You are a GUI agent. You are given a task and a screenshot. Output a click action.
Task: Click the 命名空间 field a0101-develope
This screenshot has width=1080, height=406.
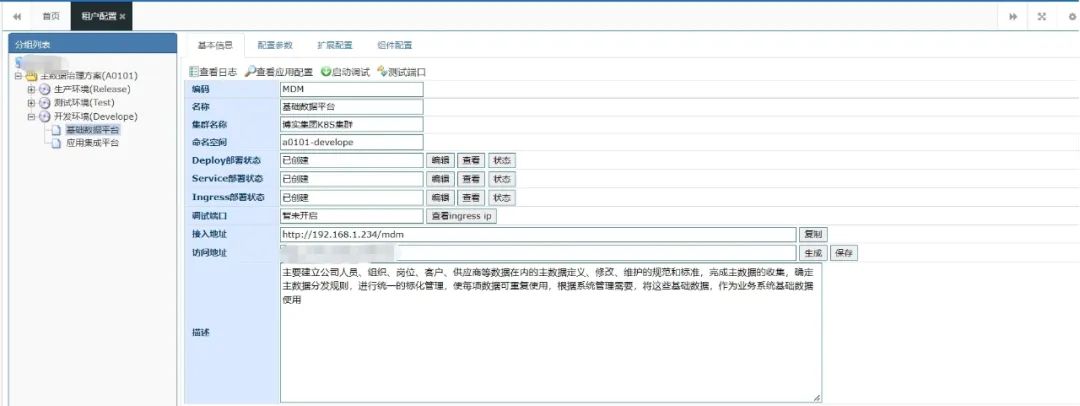tap(351, 142)
